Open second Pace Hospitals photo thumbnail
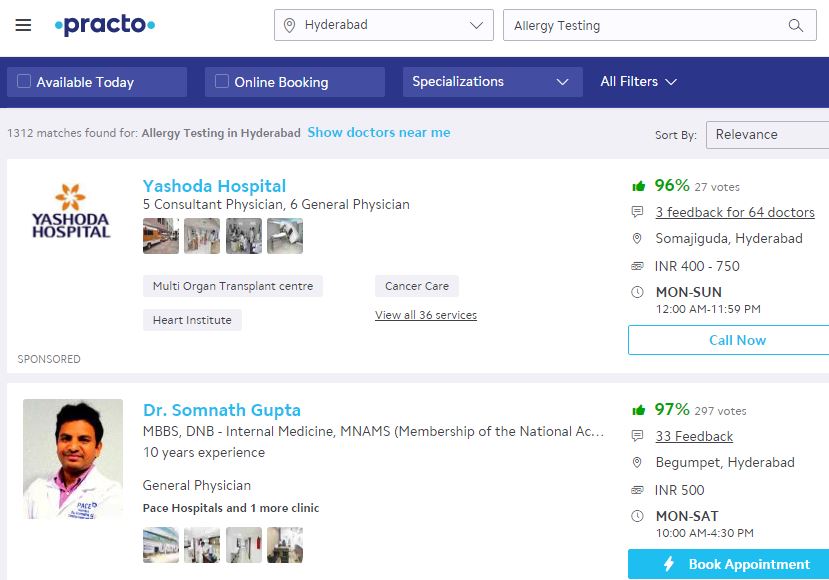The image size is (829, 580). 202,545
